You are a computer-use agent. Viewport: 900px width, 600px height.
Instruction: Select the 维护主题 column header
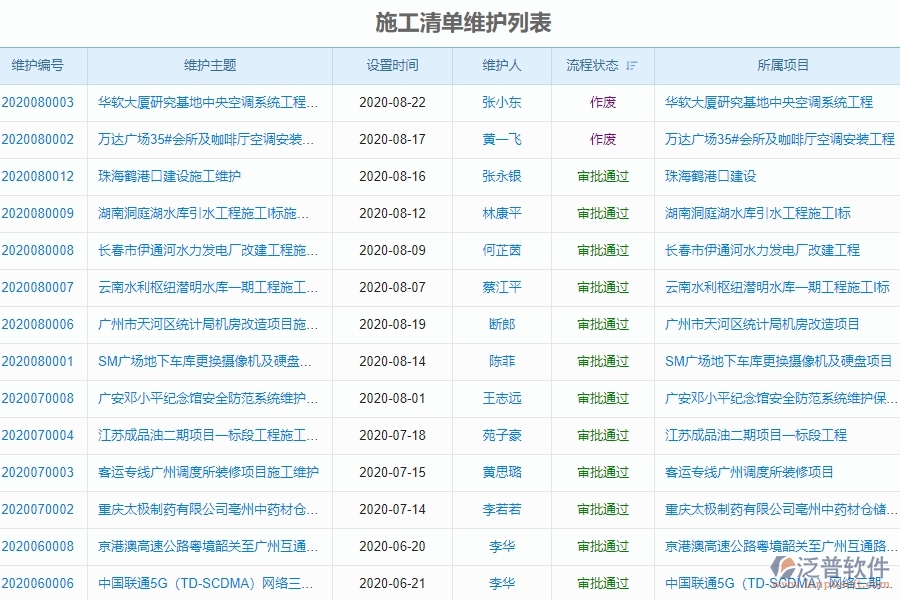tap(208, 65)
